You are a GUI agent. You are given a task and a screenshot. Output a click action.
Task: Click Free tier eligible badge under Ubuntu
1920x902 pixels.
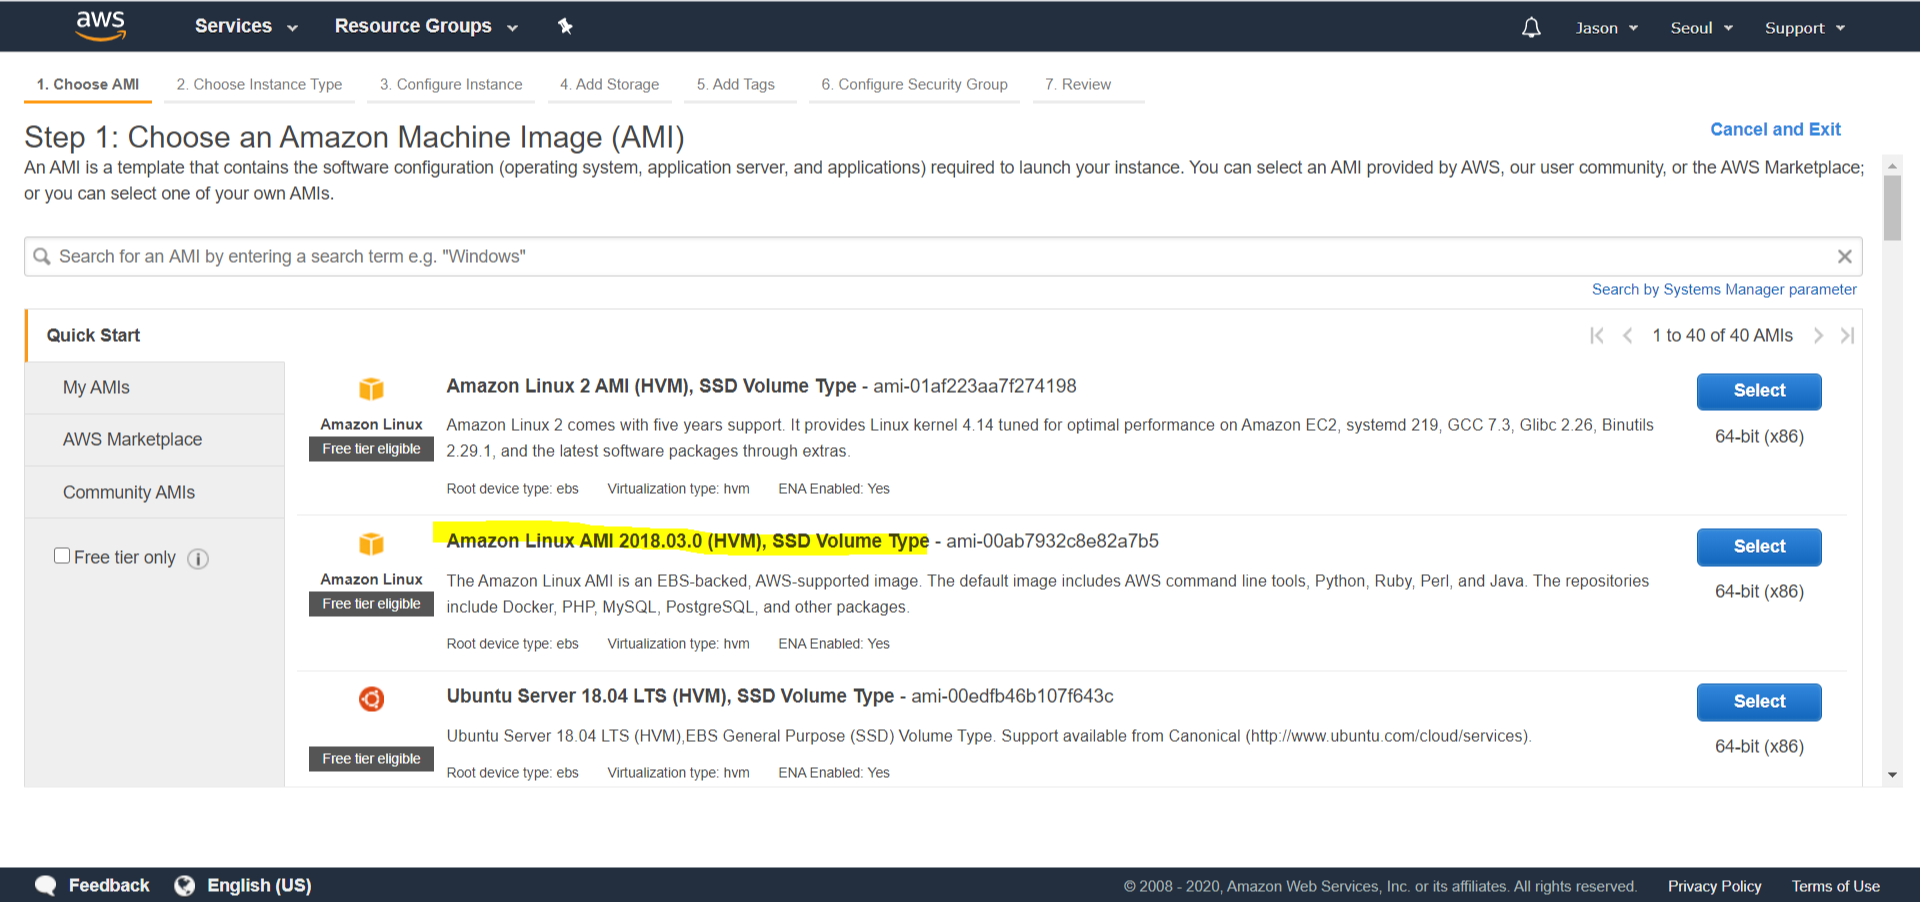371,759
